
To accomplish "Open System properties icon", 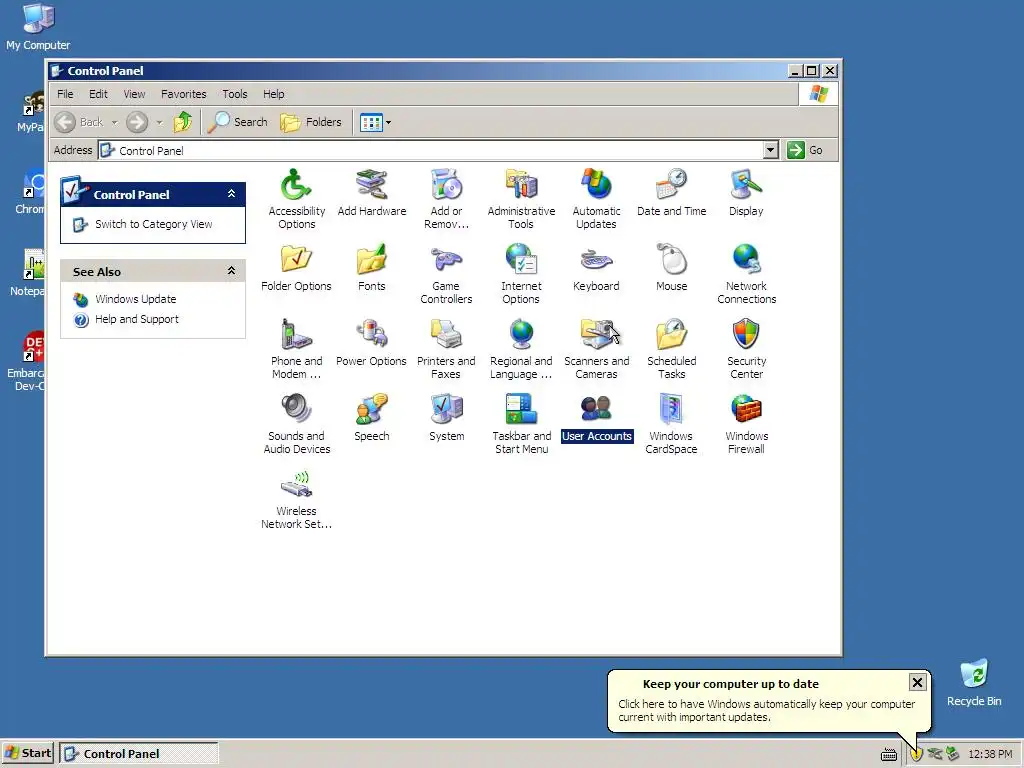I will (446, 418).
